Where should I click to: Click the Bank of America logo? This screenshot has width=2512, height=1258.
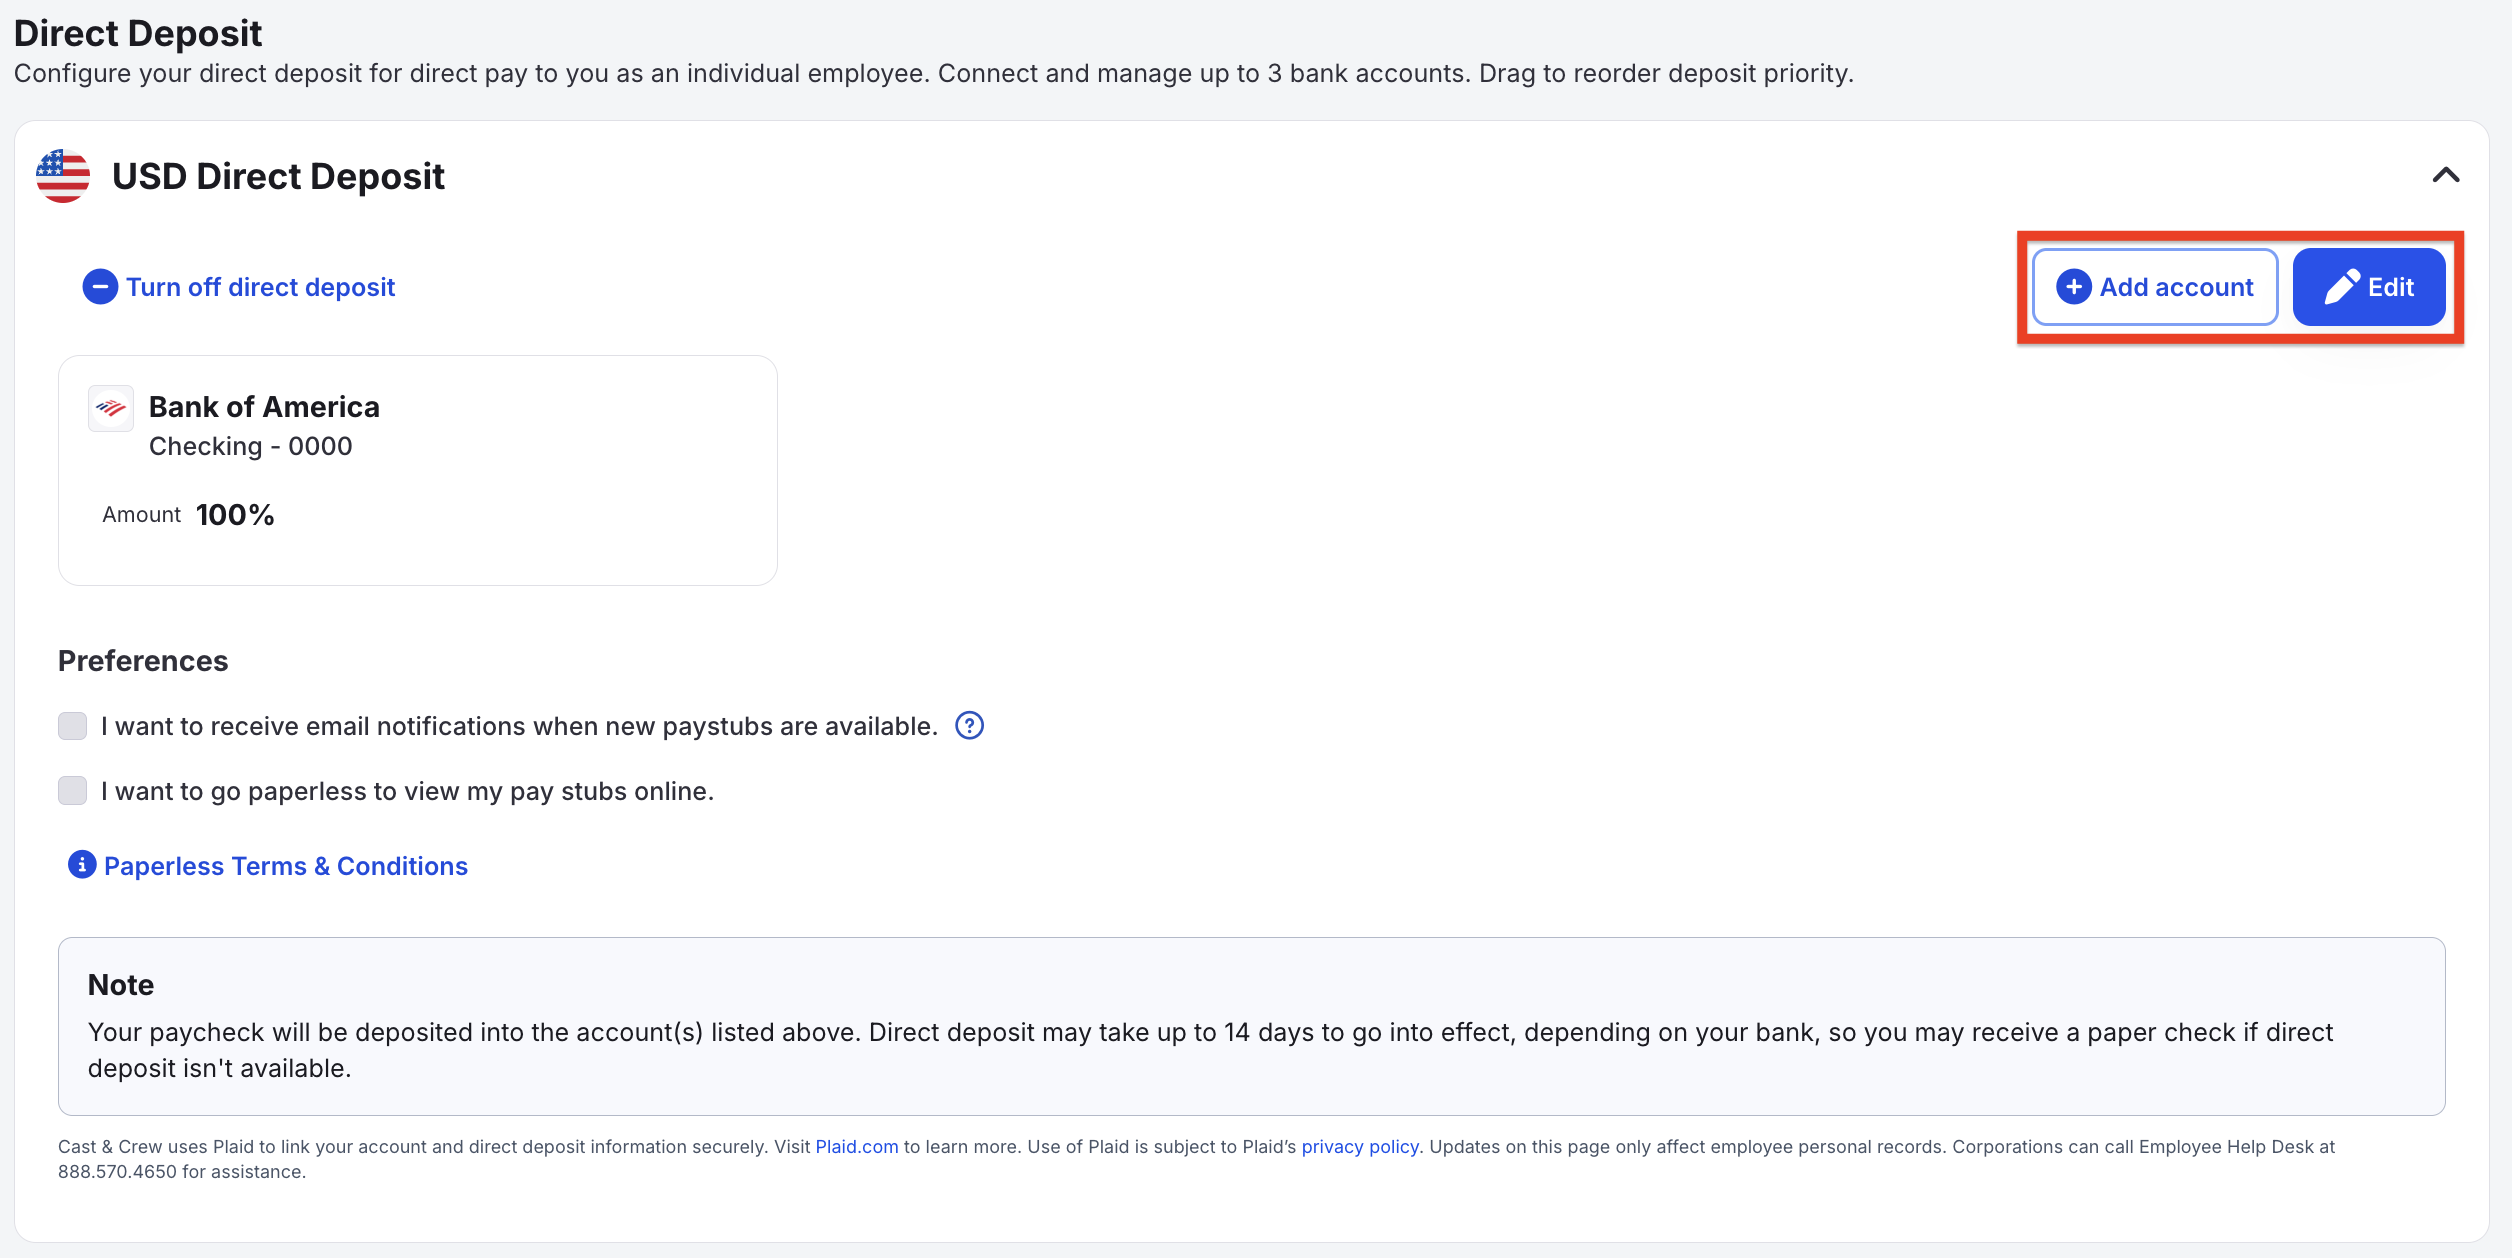[111, 408]
